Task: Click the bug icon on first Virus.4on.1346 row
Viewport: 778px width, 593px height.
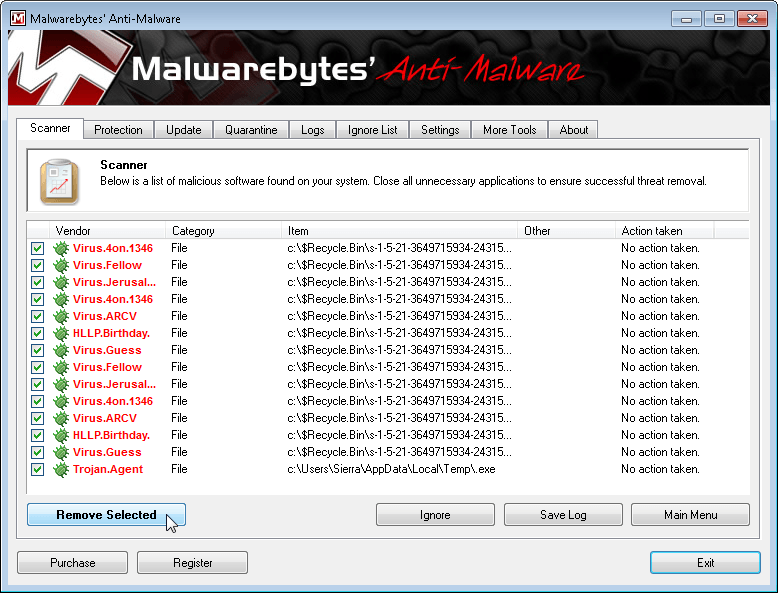Action: click(61, 249)
